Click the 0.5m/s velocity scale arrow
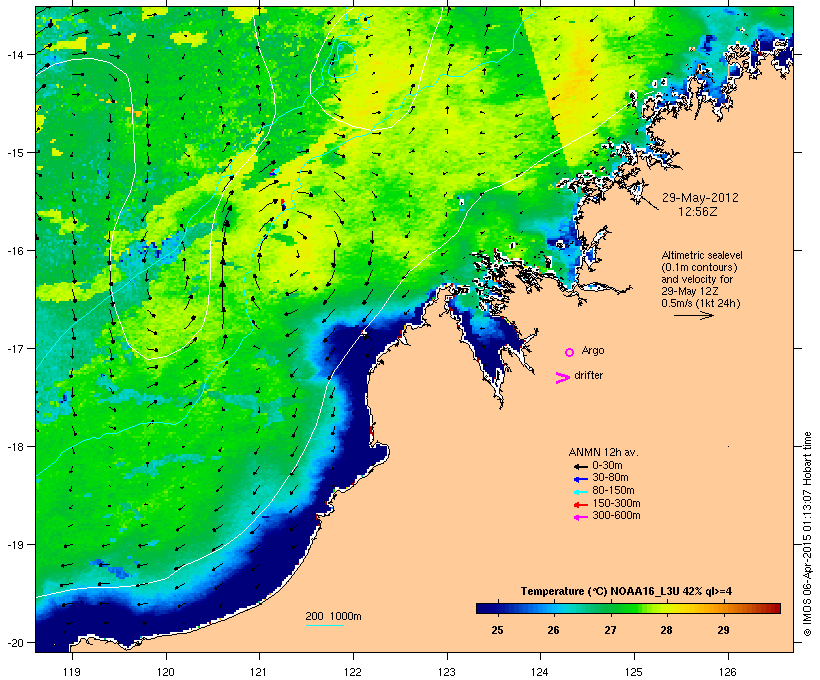Viewport: 820px width, 680px height. click(693, 315)
